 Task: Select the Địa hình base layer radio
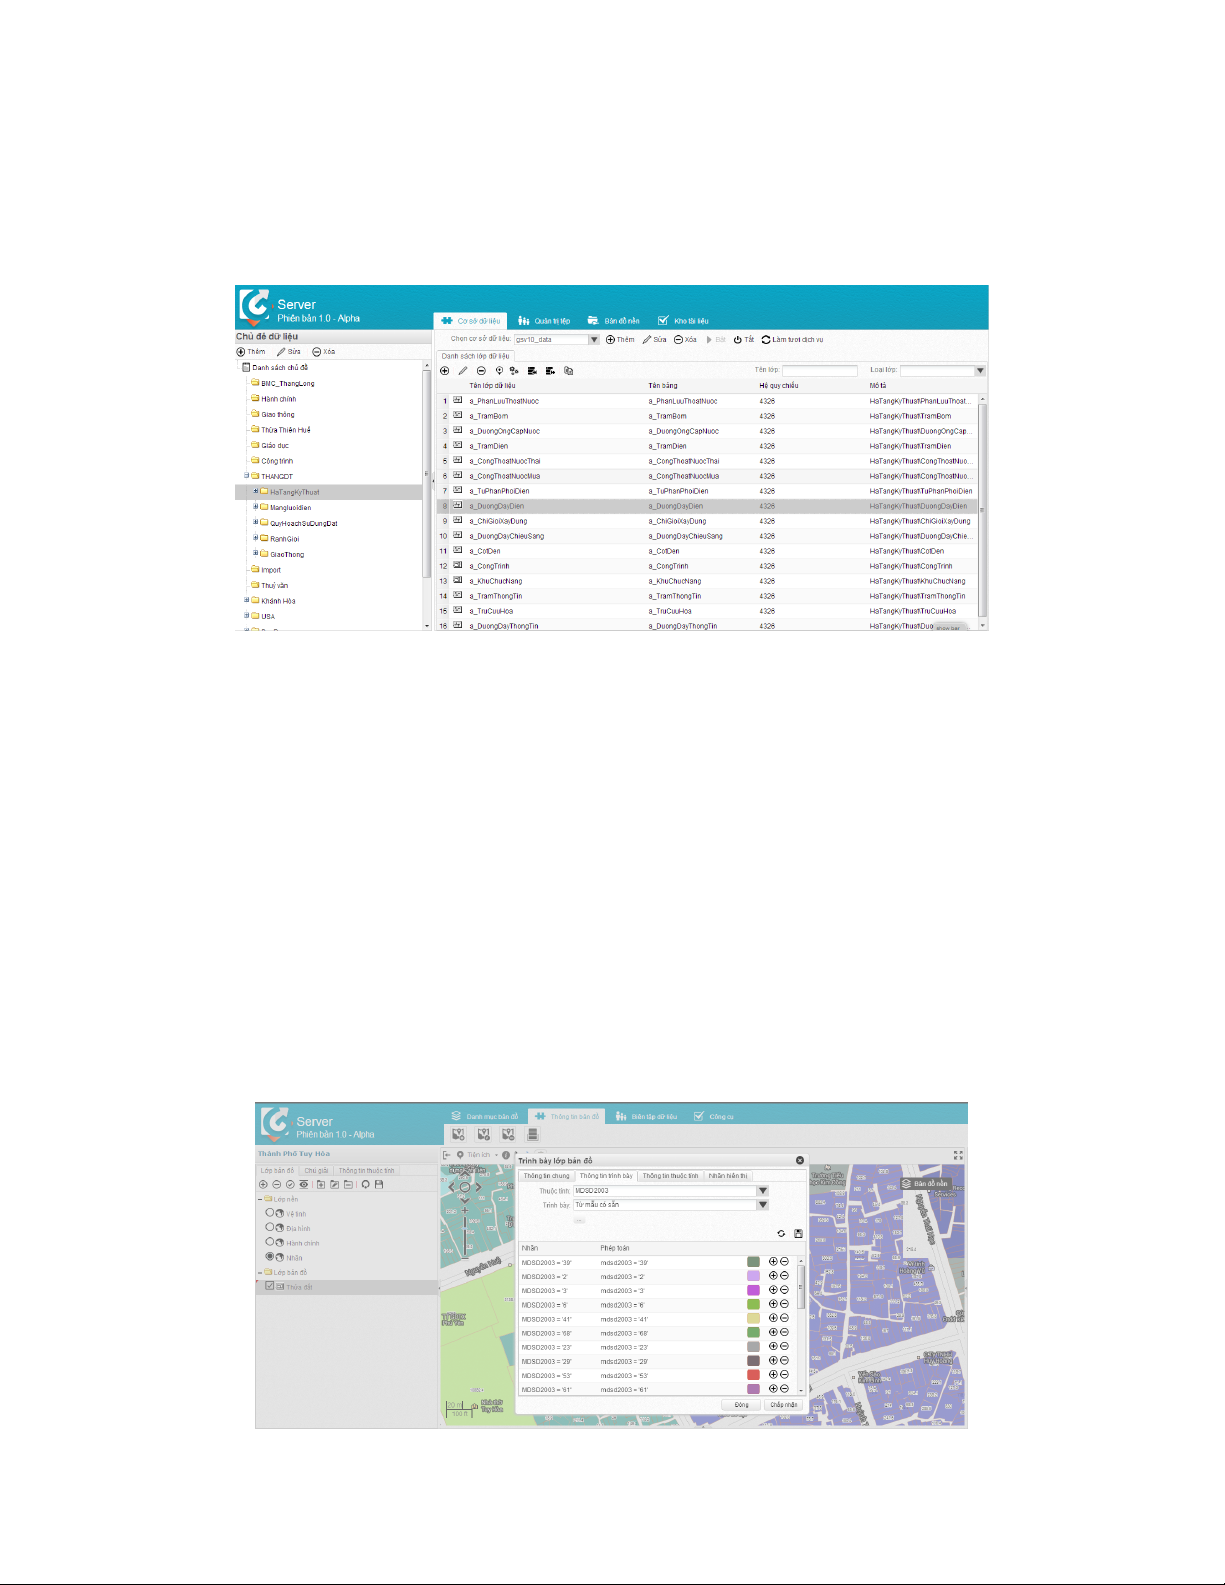270,1227
